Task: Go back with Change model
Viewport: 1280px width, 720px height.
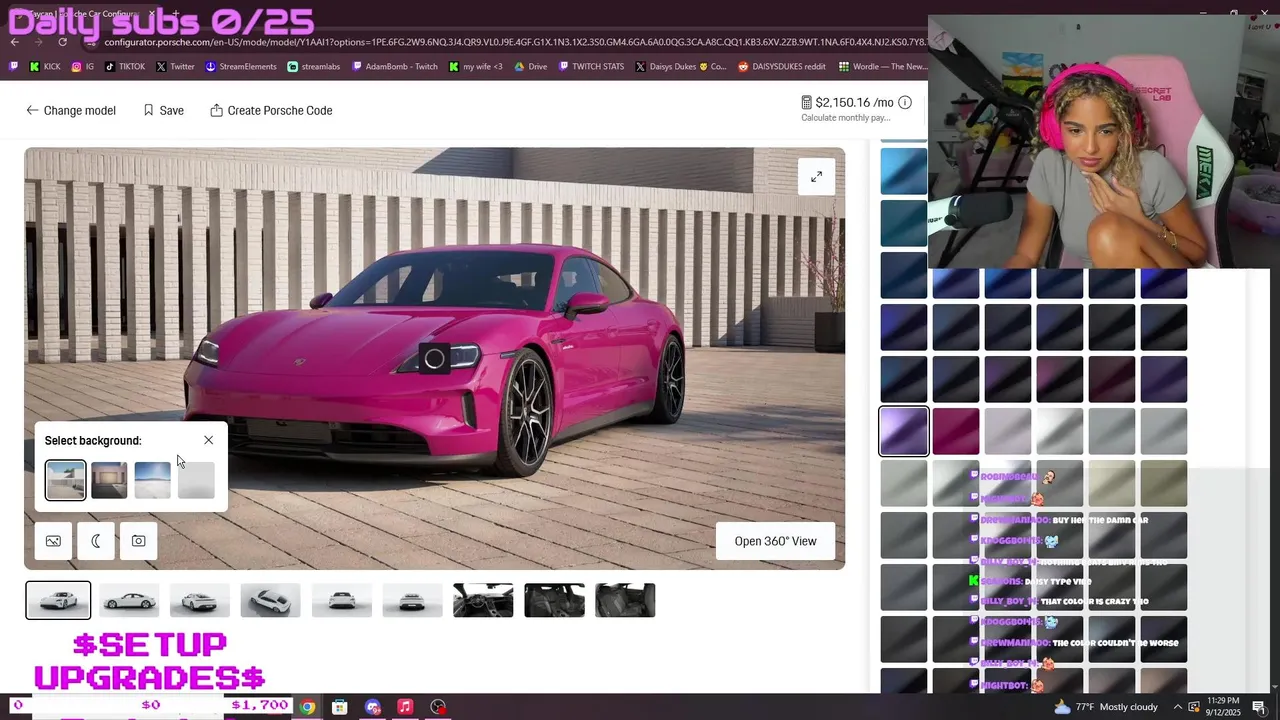Action: [x=71, y=110]
